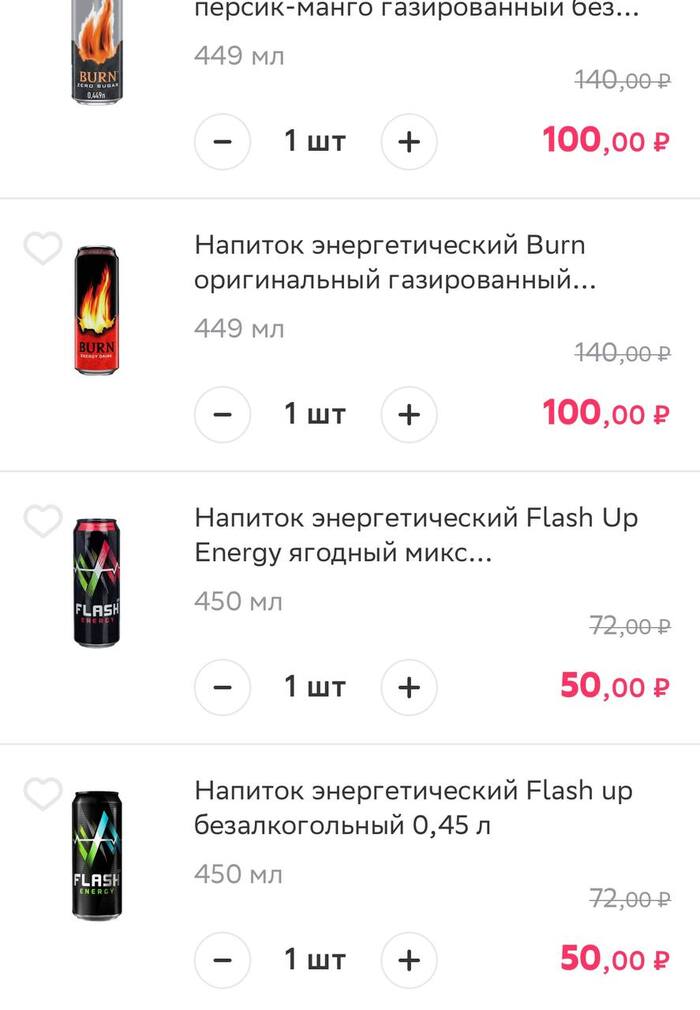The width and height of the screenshot is (700, 1010).
Task: Open Burn original can product image
Action: click(96, 311)
